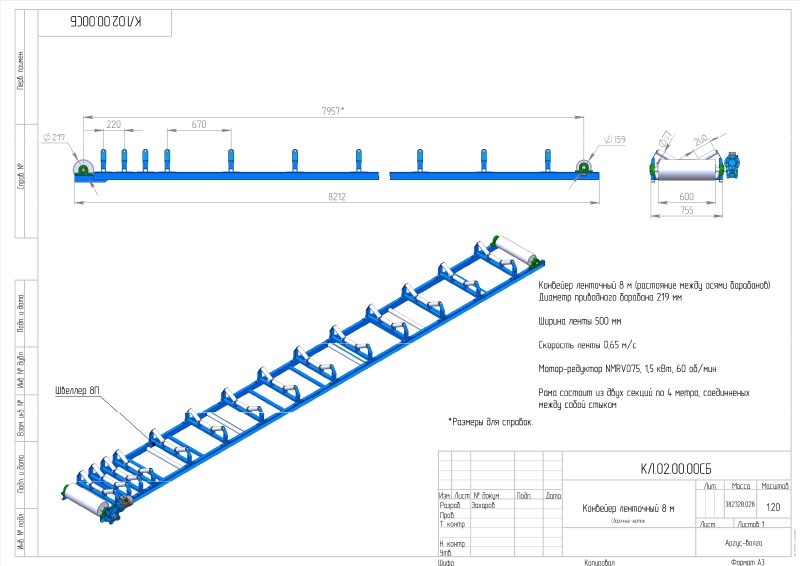Click the 'Сборочный чертеж' subtitle

pos(628,521)
